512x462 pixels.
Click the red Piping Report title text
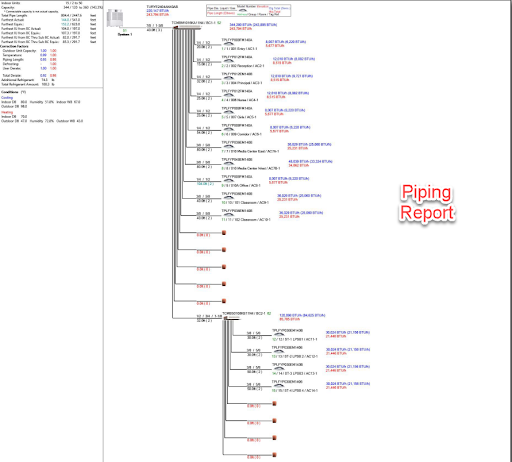[427, 202]
